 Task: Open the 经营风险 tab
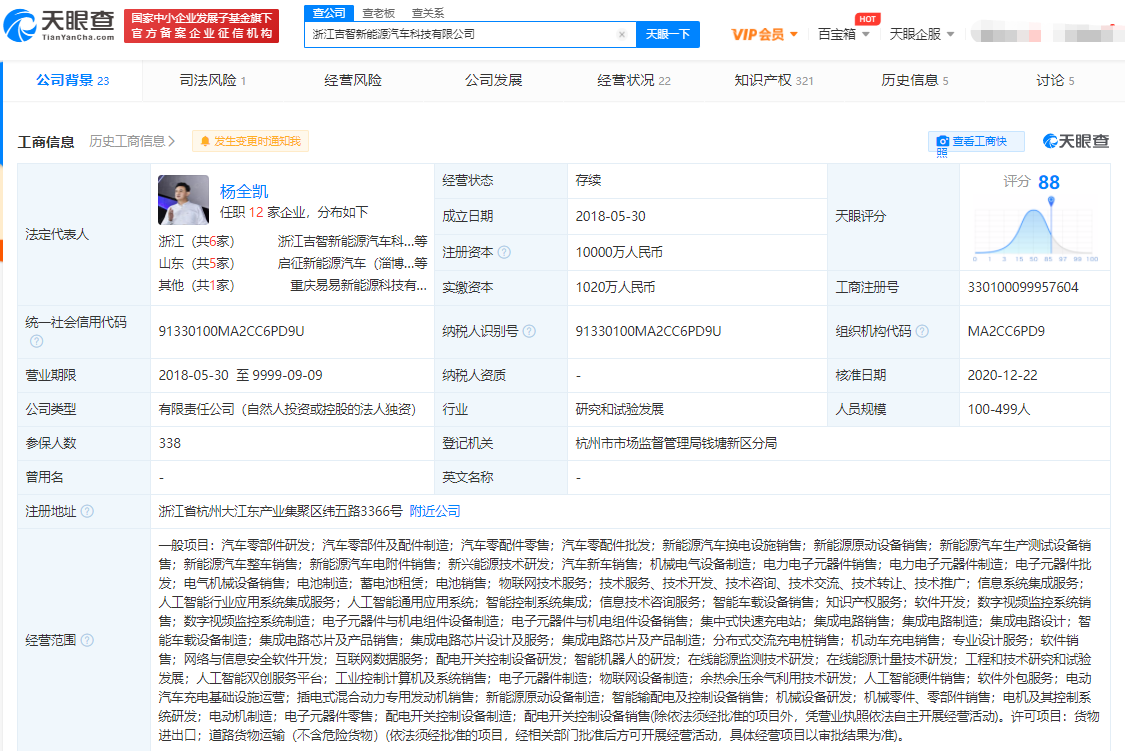353,80
